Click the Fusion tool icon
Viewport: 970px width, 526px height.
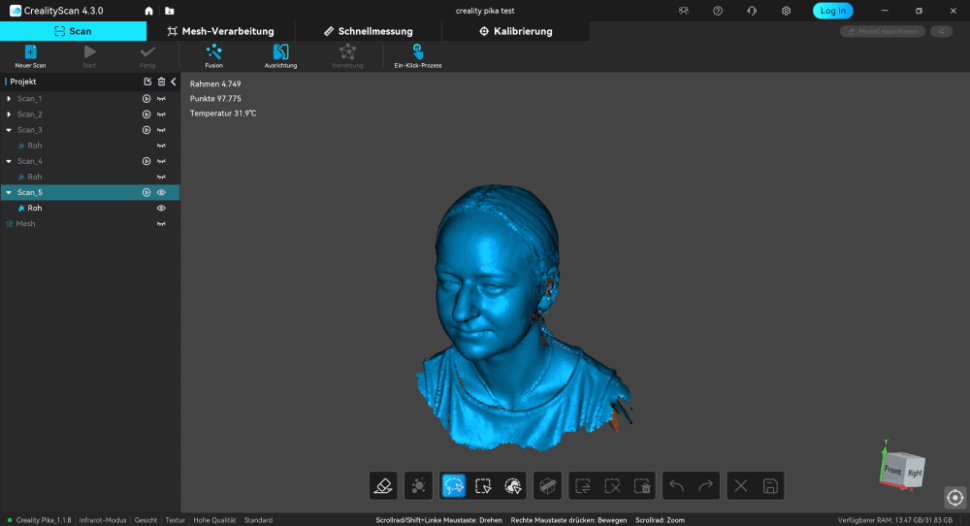[x=213, y=56]
